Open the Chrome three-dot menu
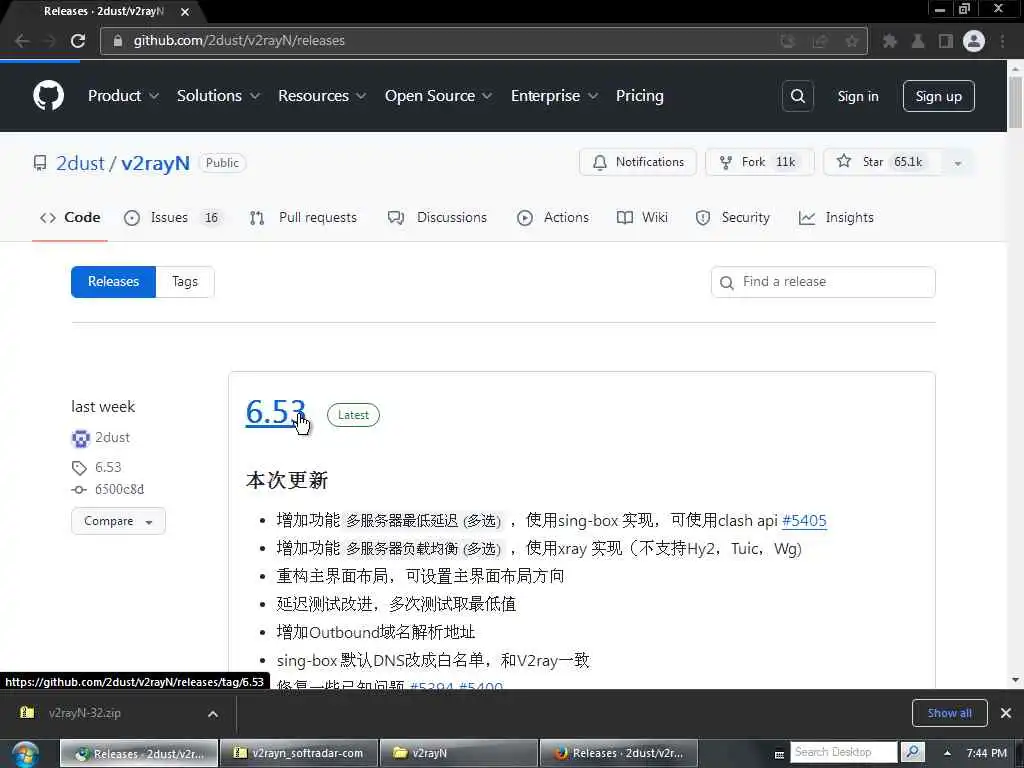Viewport: 1024px width, 768px height. pos(1002,41)
